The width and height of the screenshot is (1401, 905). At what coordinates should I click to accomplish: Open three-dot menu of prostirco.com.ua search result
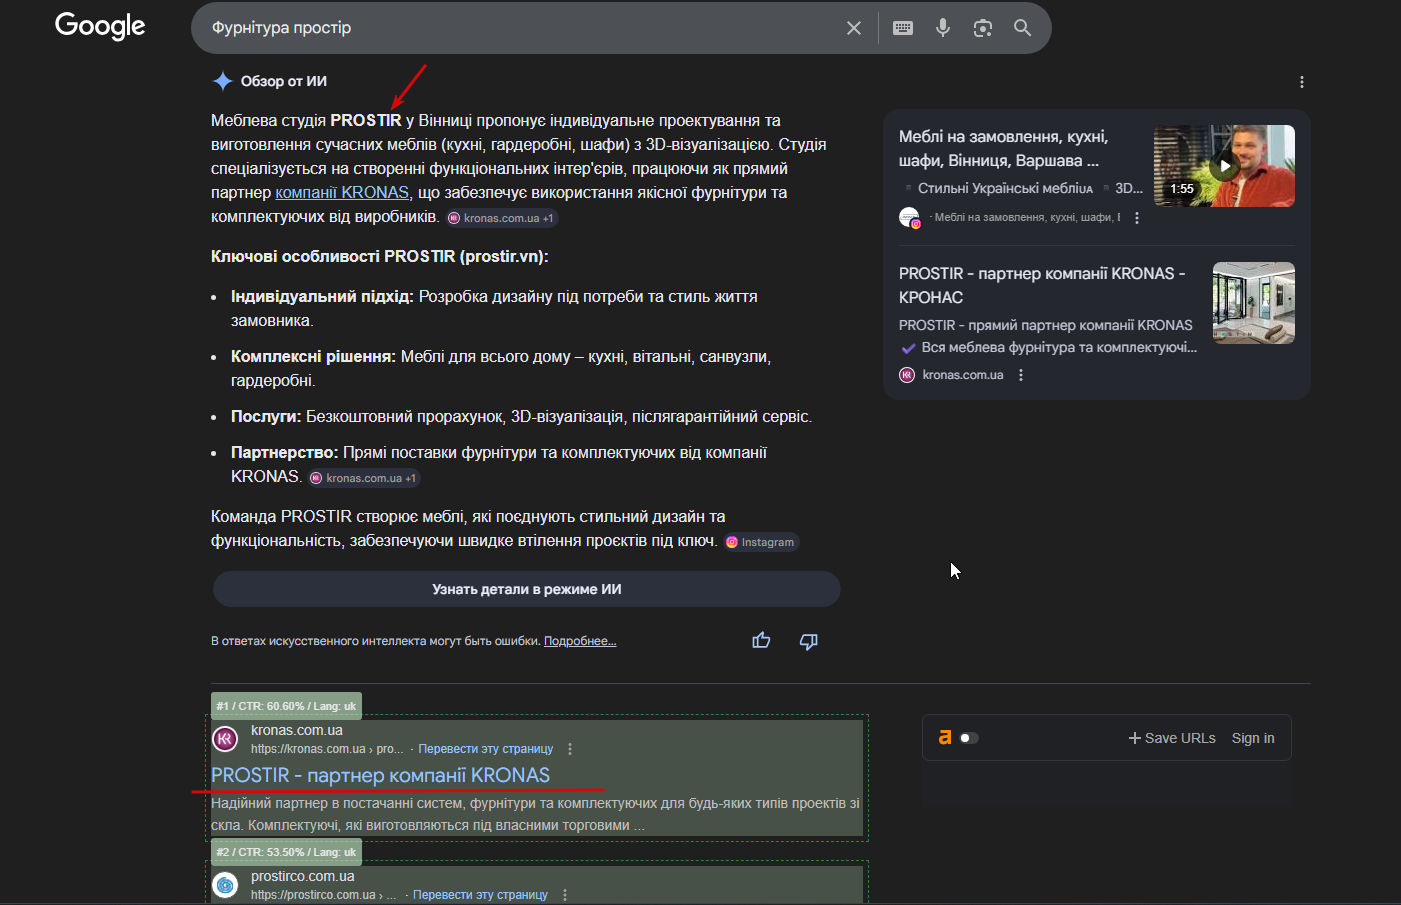click(x=565, y=895)
